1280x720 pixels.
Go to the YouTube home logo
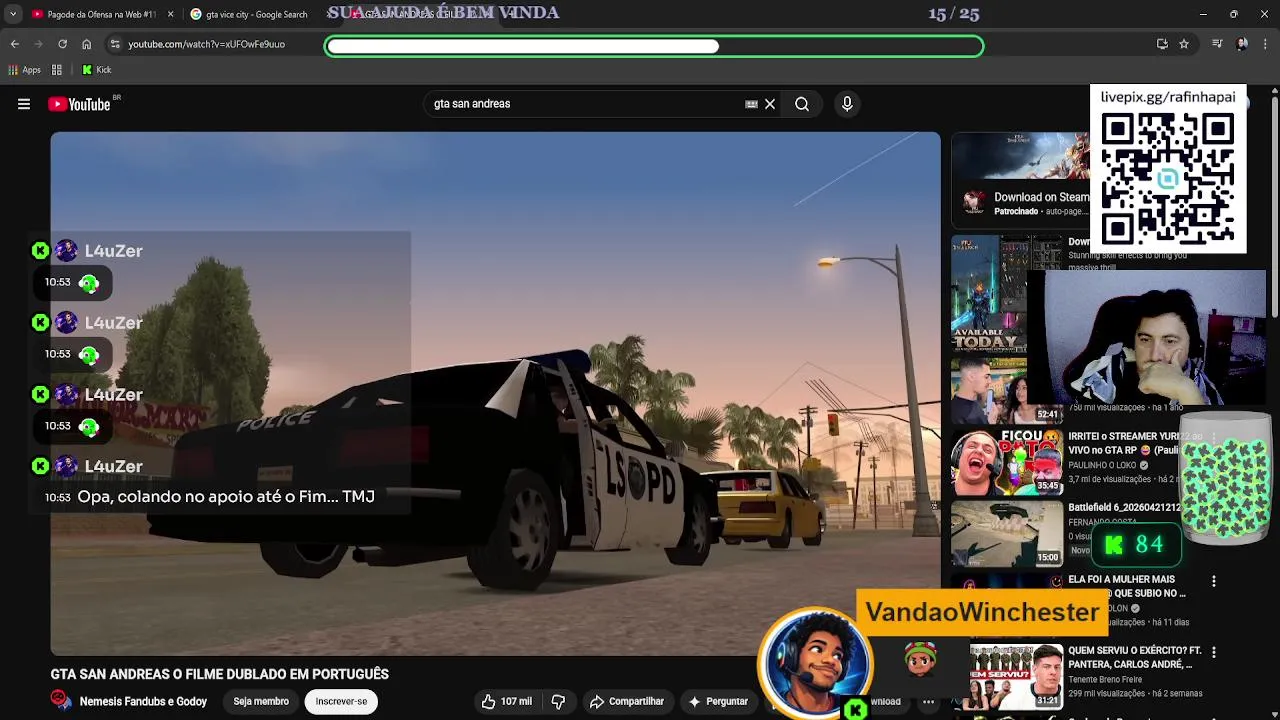click(x=79, y=104)
